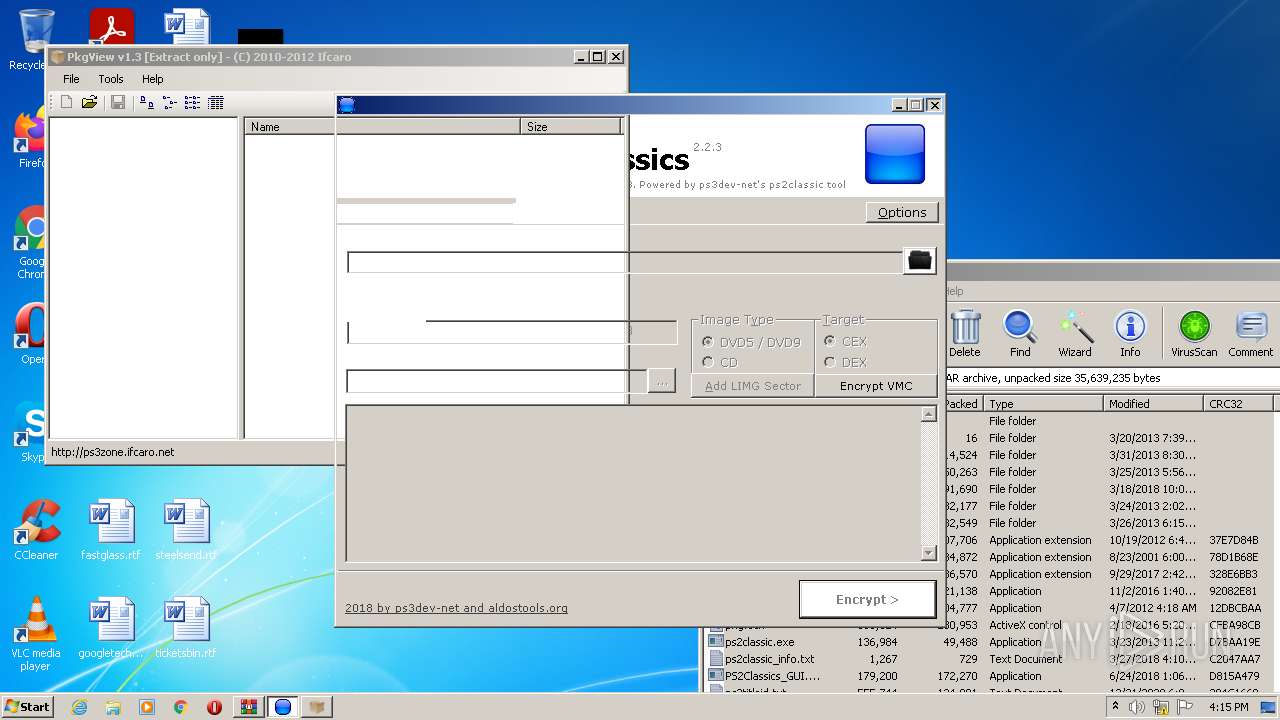Open steelsend.rtf on the desktop
The image size is (1280, 720).
coord(186,530)
